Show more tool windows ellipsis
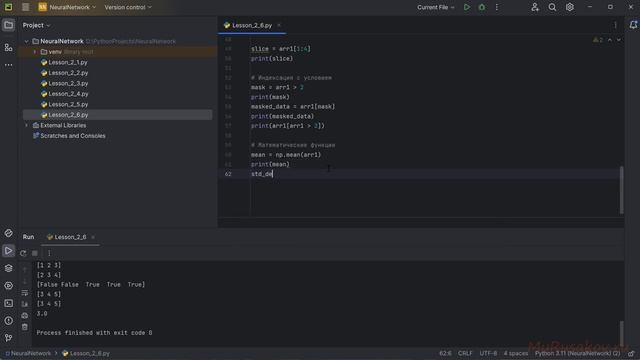 click(8, 65)
